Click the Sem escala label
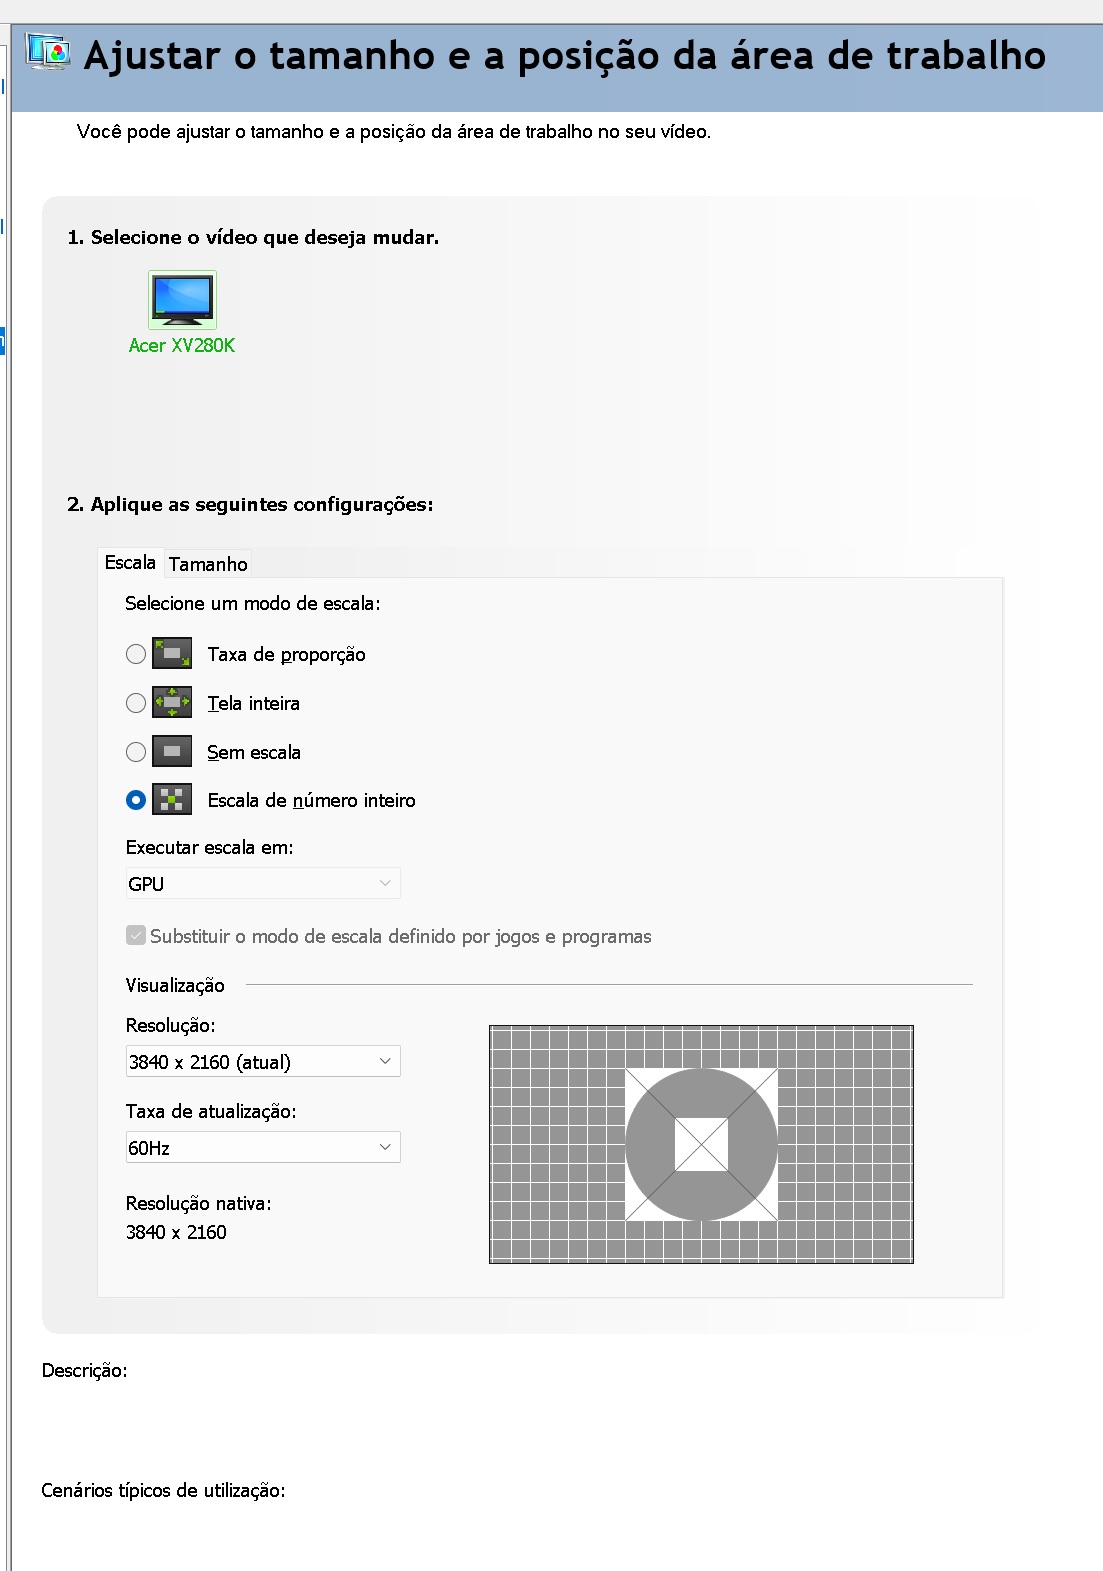 tap(254, 752)
